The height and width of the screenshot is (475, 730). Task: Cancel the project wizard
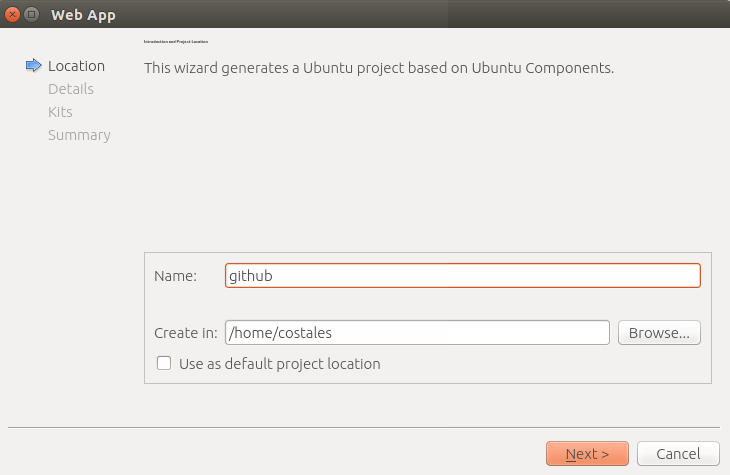pyautogui.click(x=678, y=454)
